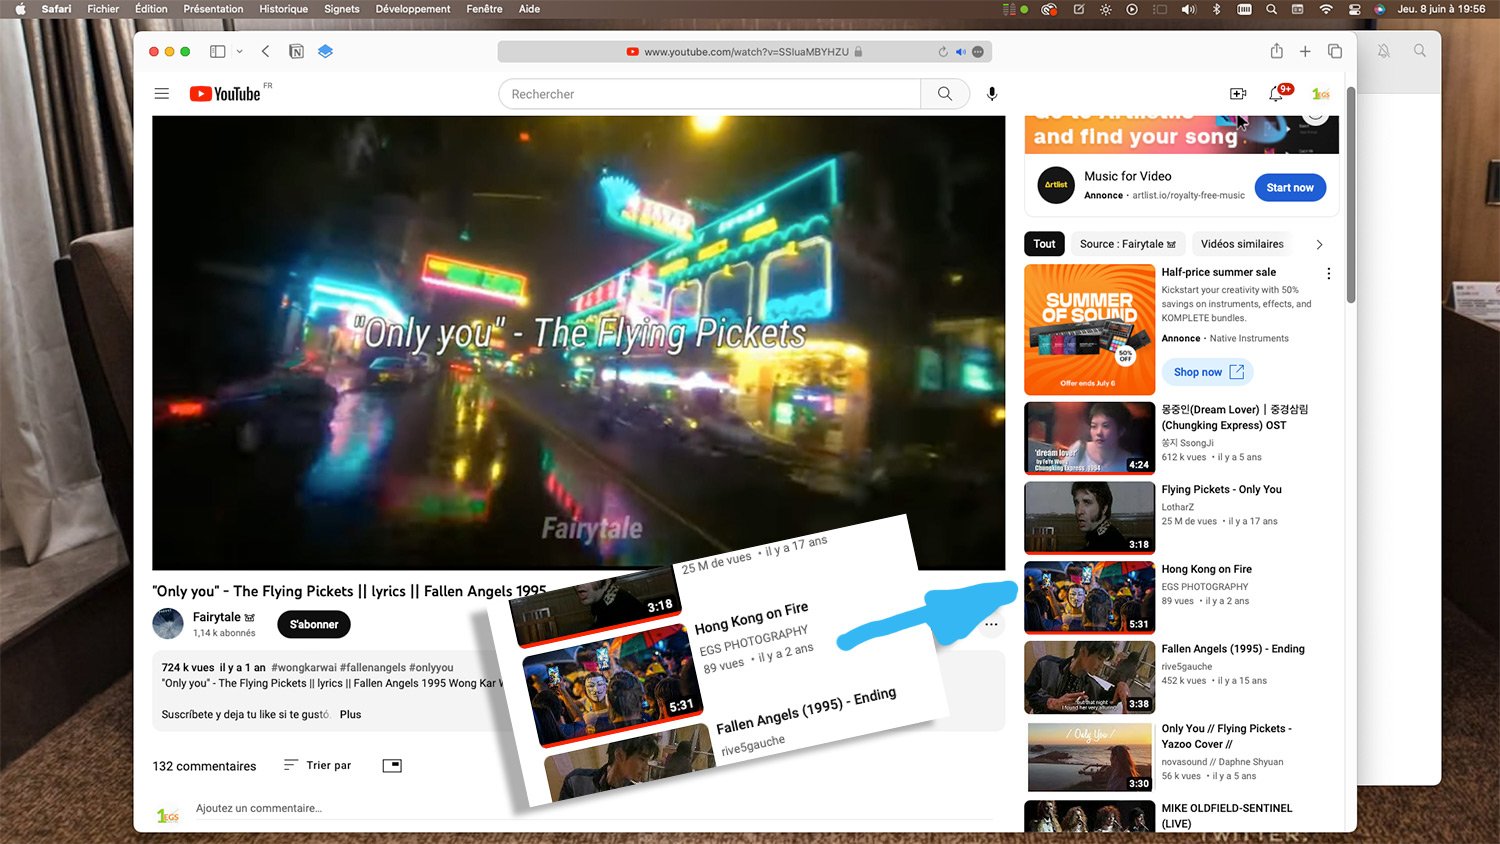Start voice search with microphone icon

992,94
